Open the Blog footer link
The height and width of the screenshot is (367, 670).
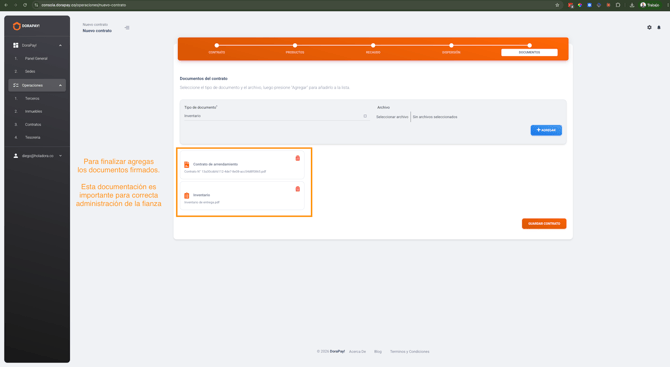[x=378, y=352]
